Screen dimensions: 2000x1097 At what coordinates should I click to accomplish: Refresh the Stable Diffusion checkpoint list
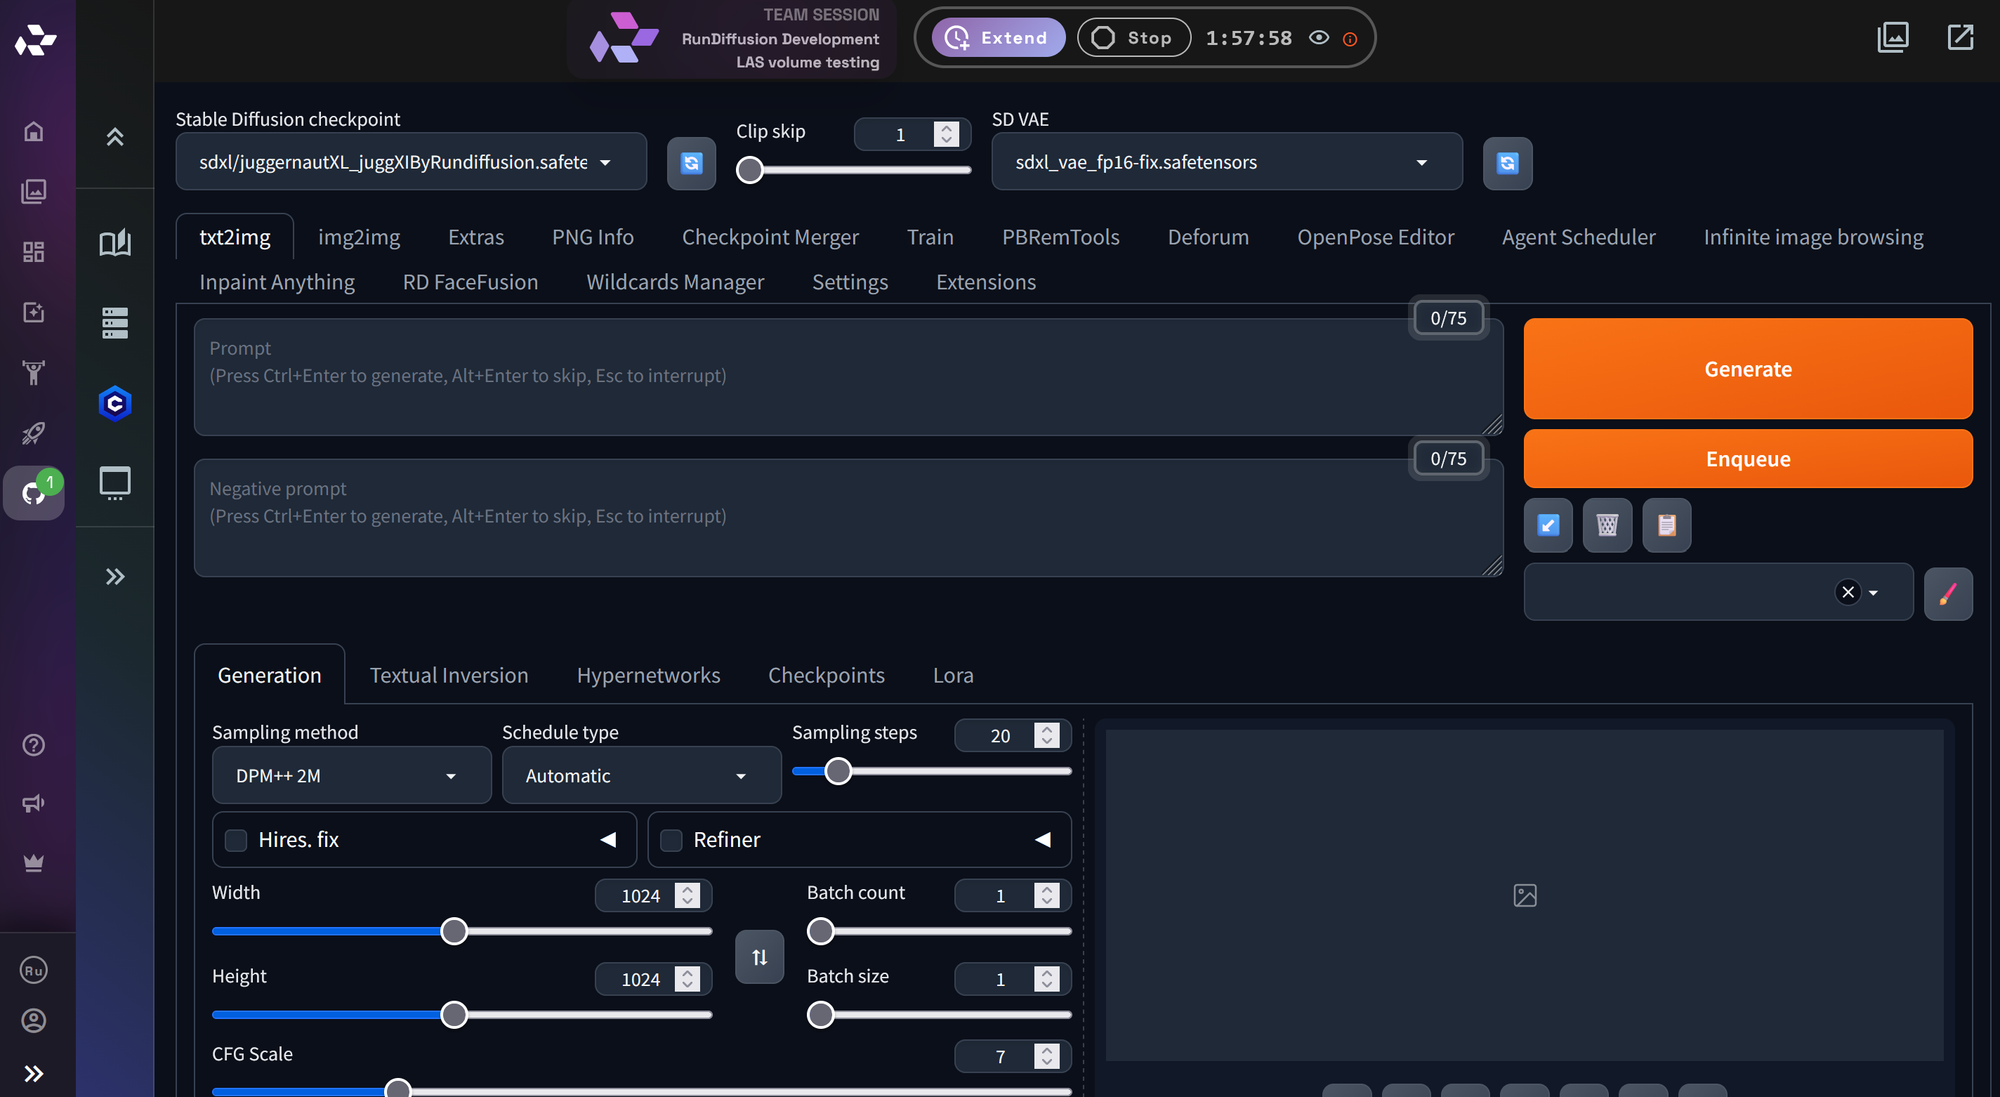pos(691,163)
